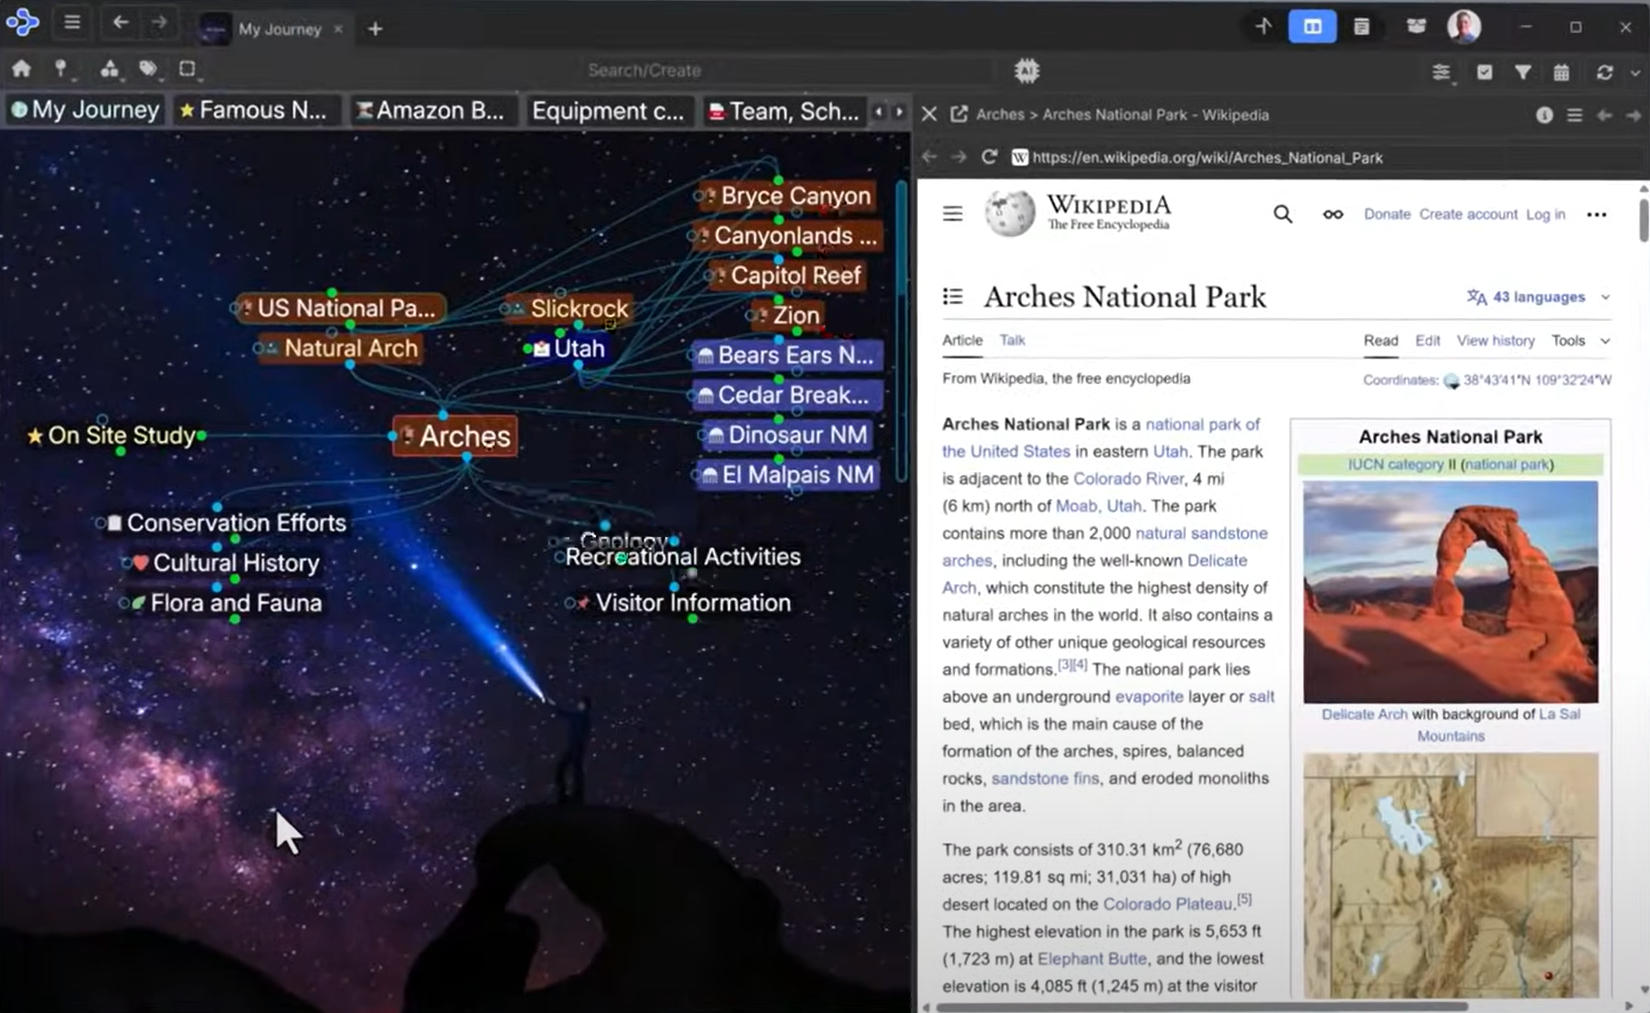Screen dimensions: 1650x1013
Task: Open the tags toolbar icon
Action: click(149, 69)
